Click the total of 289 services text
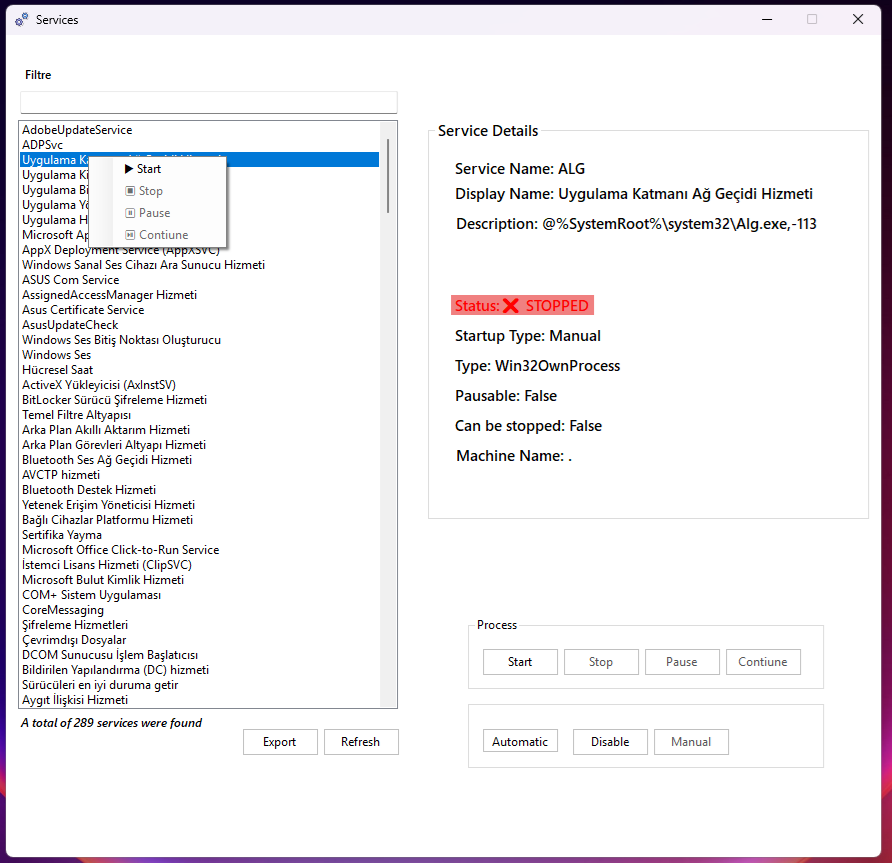The width and height of the screenshot is (892, 863). tap(112, 723)
